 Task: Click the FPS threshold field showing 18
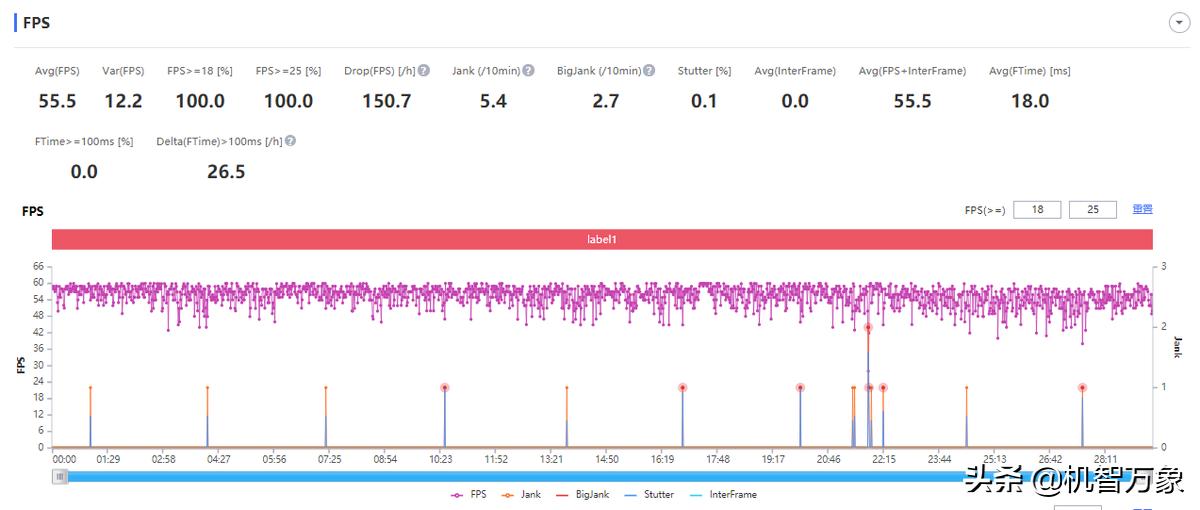1037,210
